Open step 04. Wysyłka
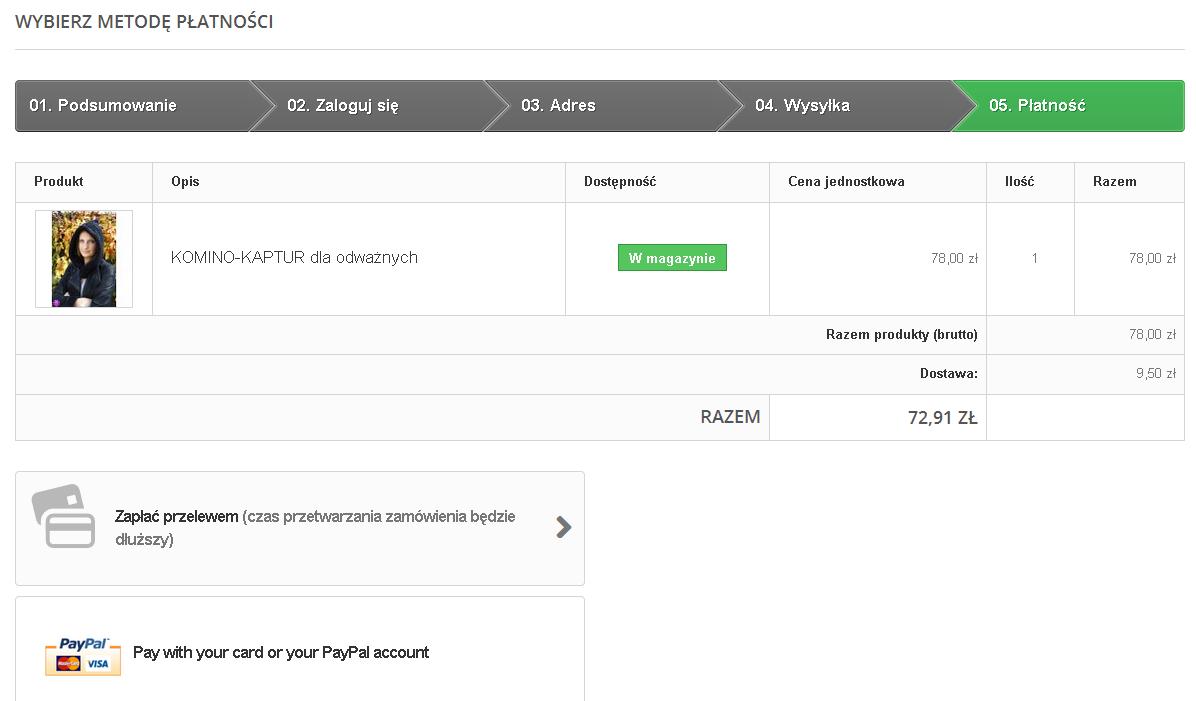 point(802,106)
